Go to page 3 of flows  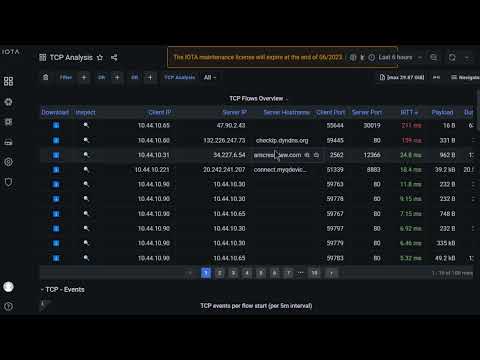click(233, 273)
